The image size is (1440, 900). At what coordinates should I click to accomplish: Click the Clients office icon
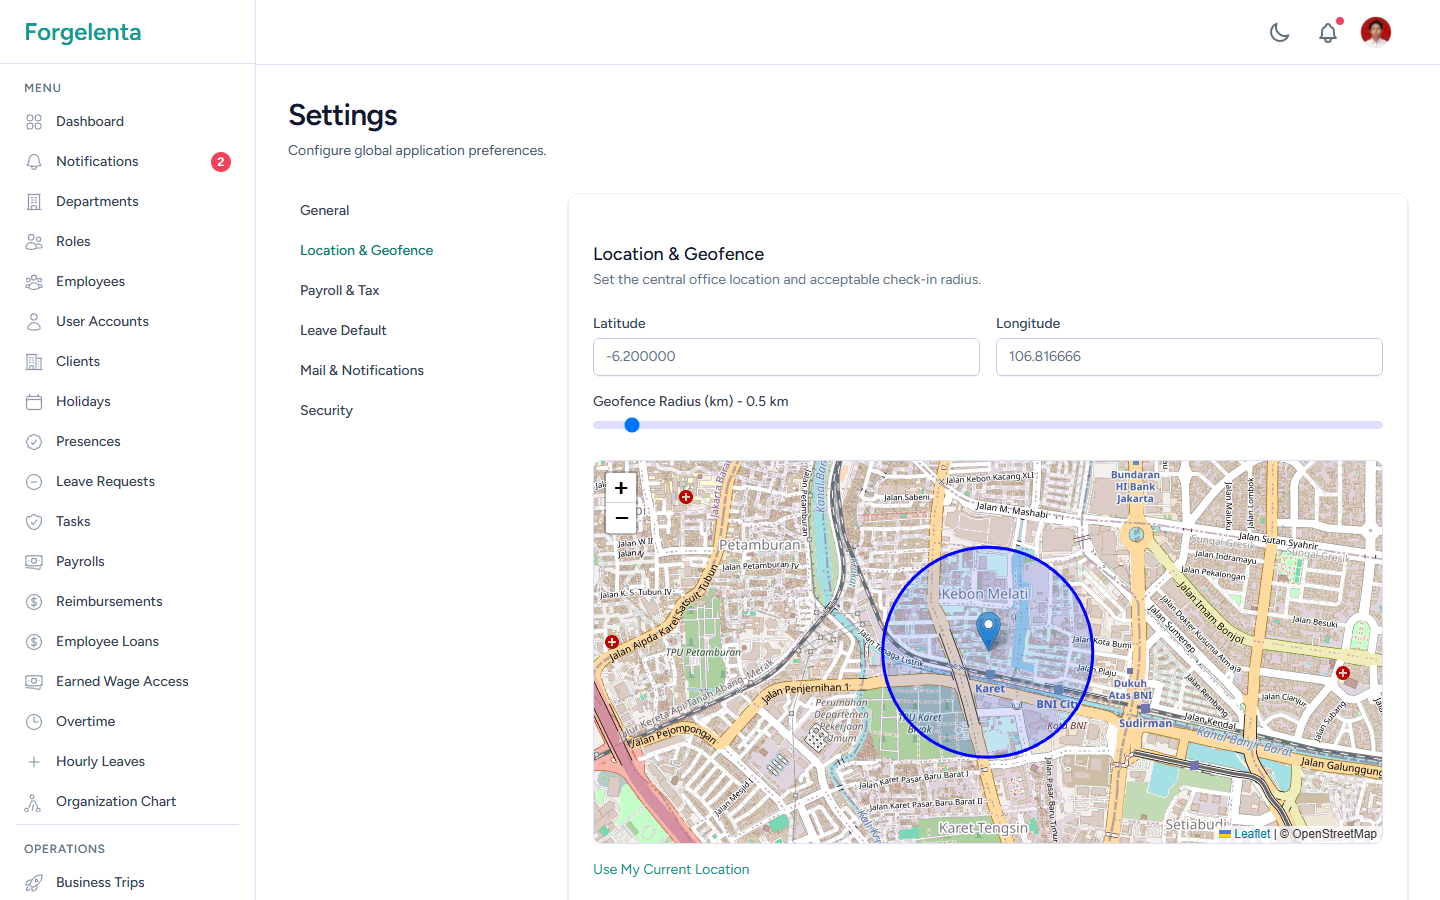34,362
